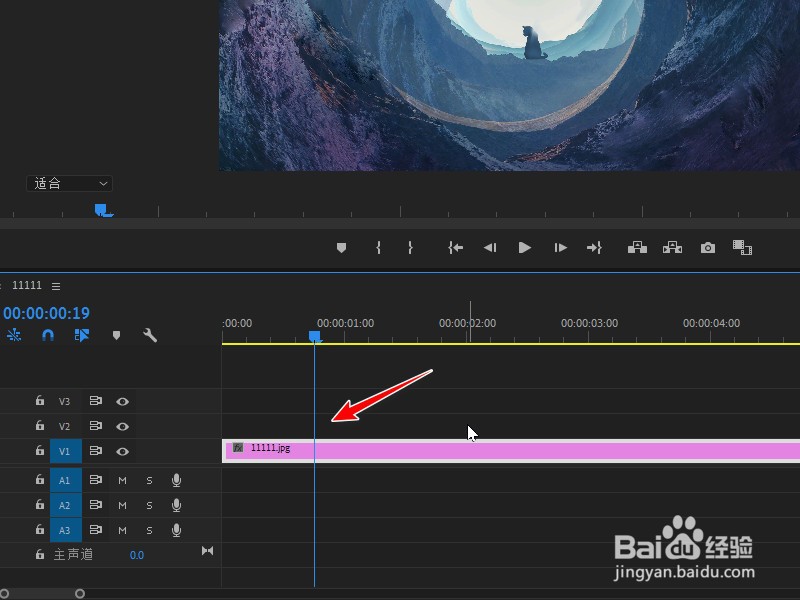Toggle lock on track A2
The width and height of the screenshot is (800, 600).
click(x=40, y=505)
